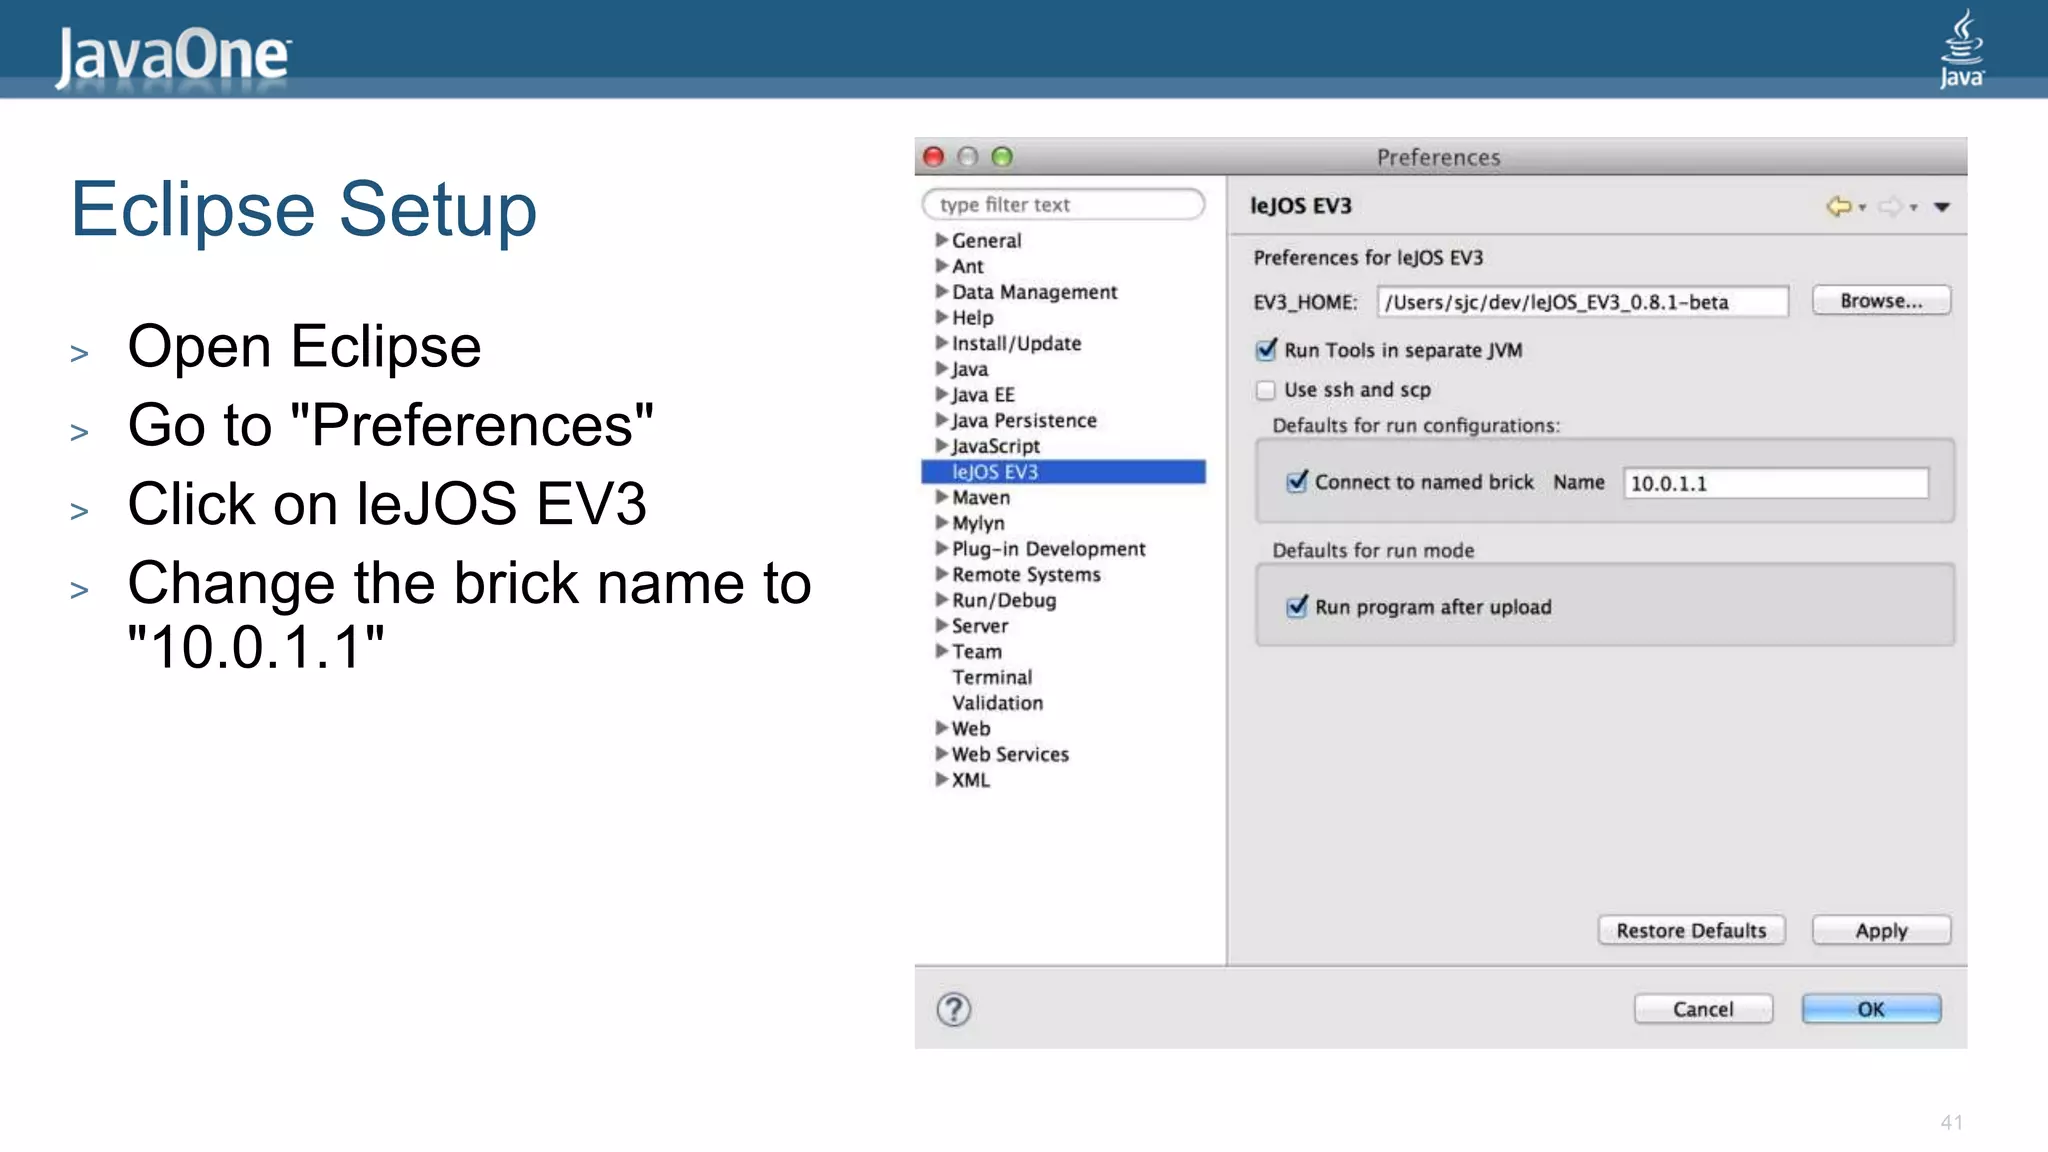Expand the Help preferences node
This screenshot has height=1152, width=2048.
click(941, 317)
